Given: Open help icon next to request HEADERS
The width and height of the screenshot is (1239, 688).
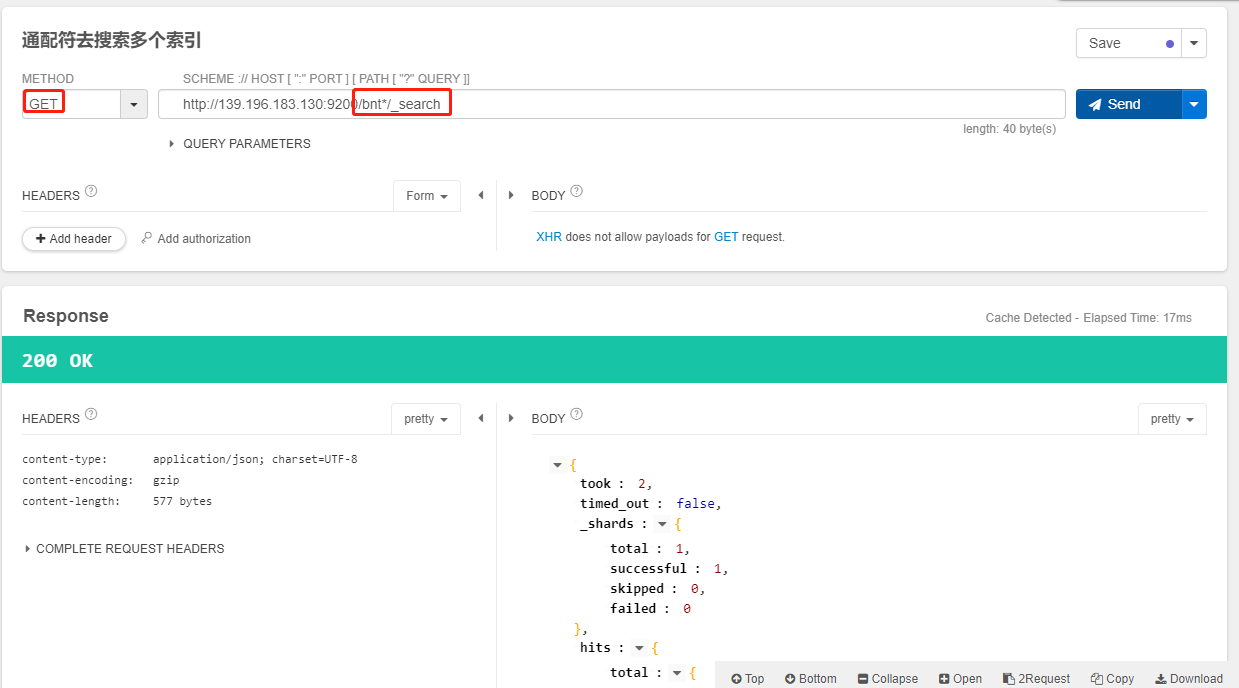Looking at the screenshot, I should (x=91, y=191).
